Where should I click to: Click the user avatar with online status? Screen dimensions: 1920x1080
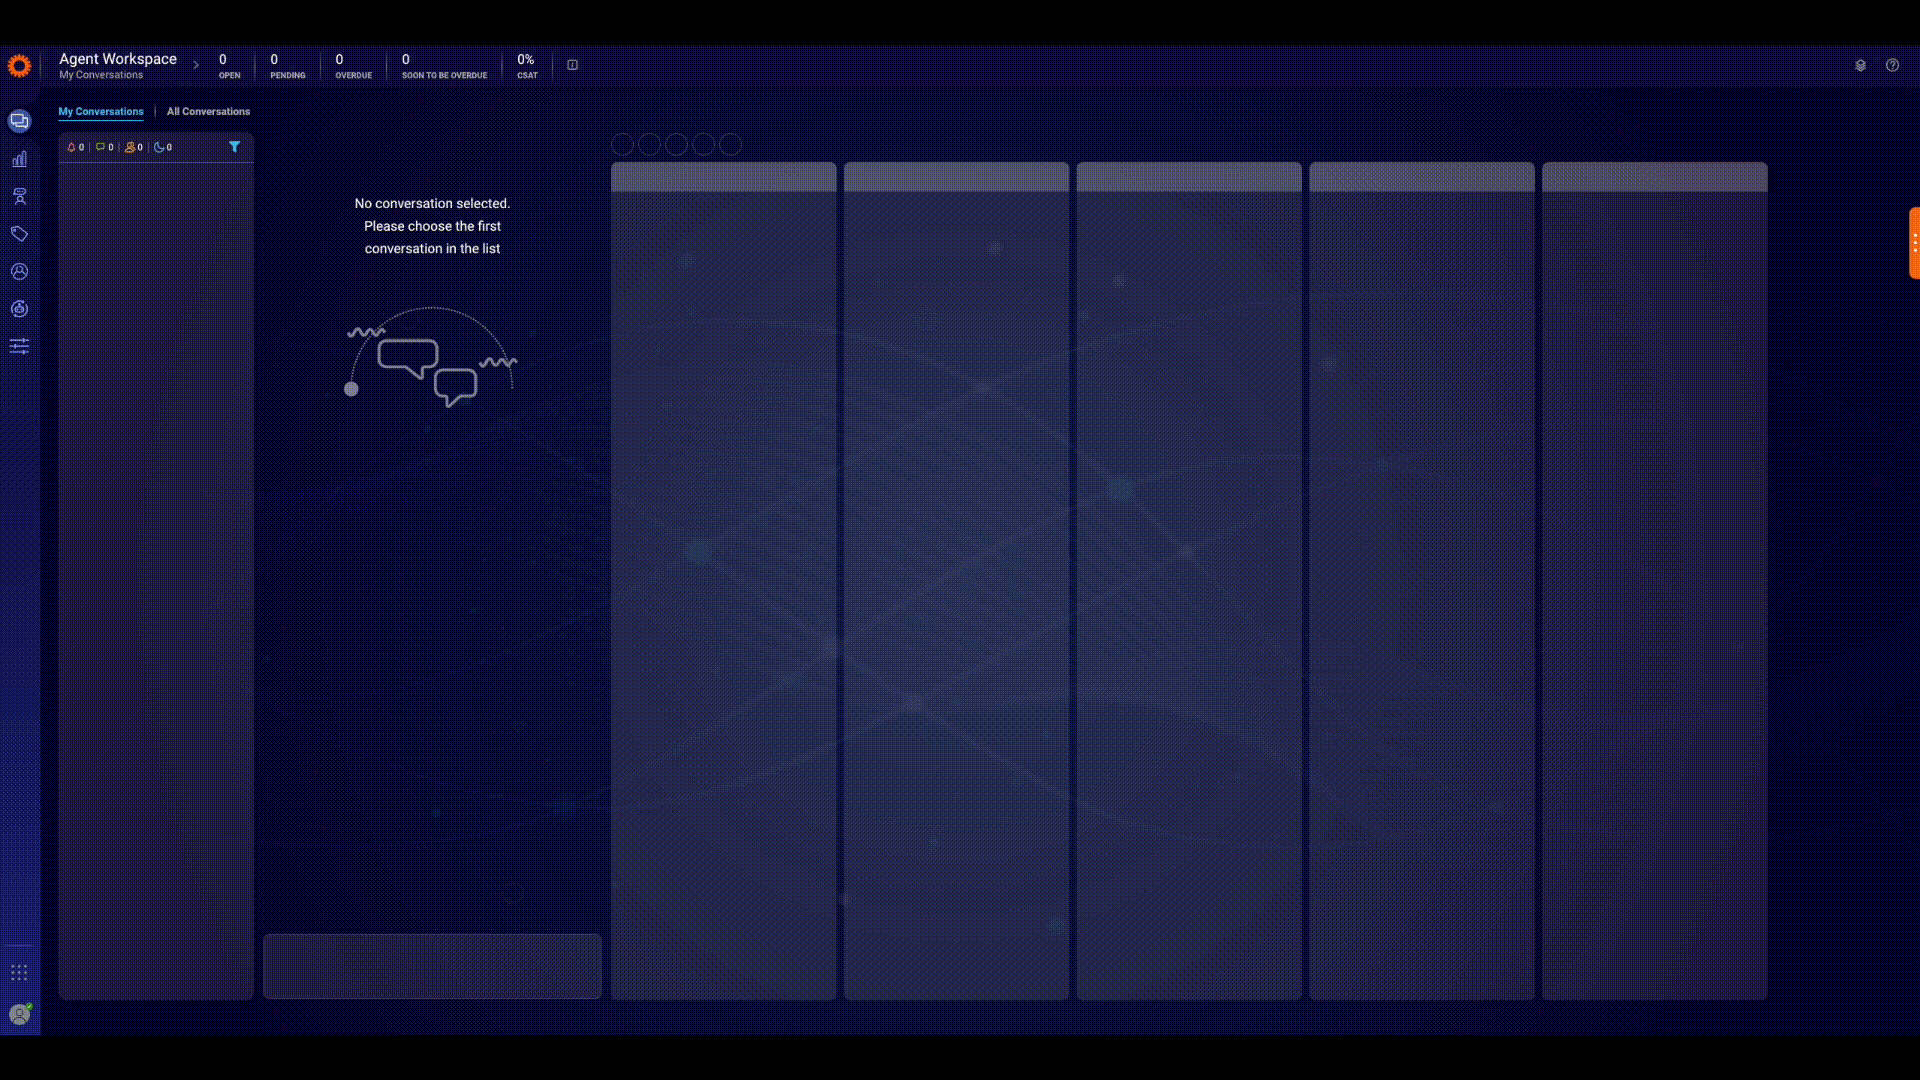[19, 1014]
